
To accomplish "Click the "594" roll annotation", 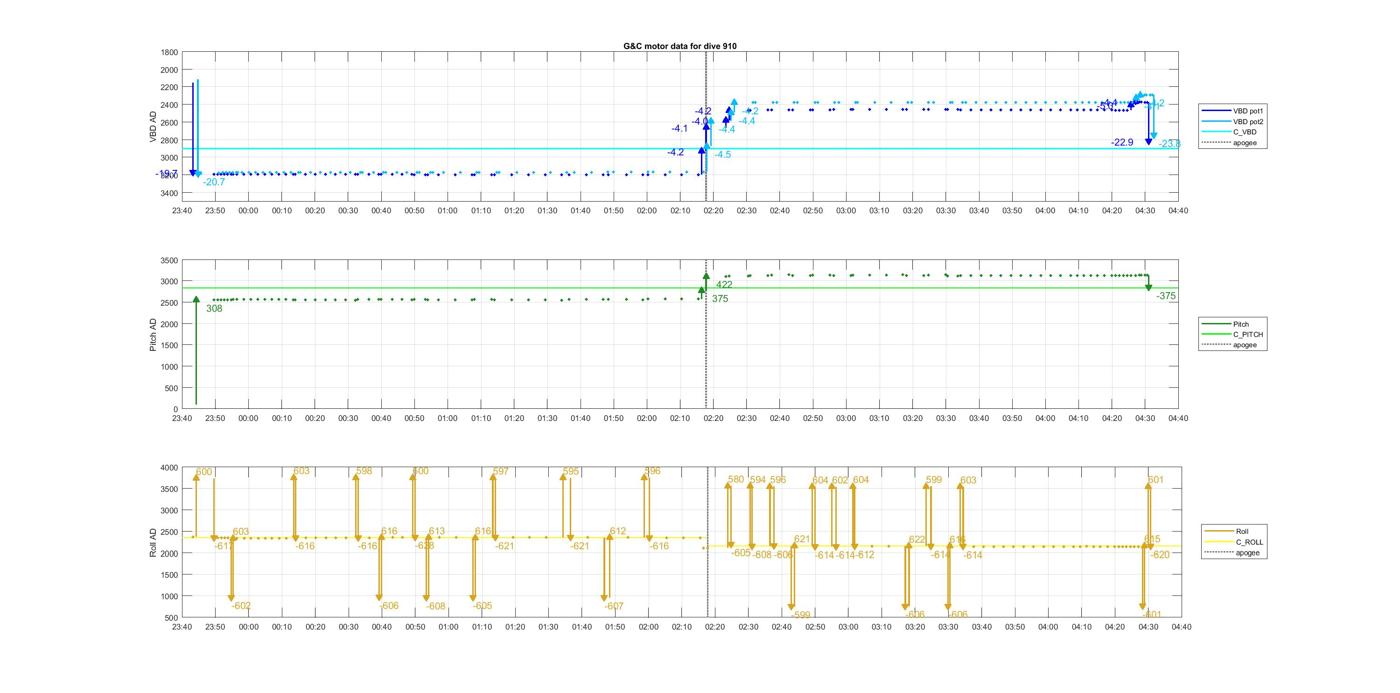I will tap(757, 480).
